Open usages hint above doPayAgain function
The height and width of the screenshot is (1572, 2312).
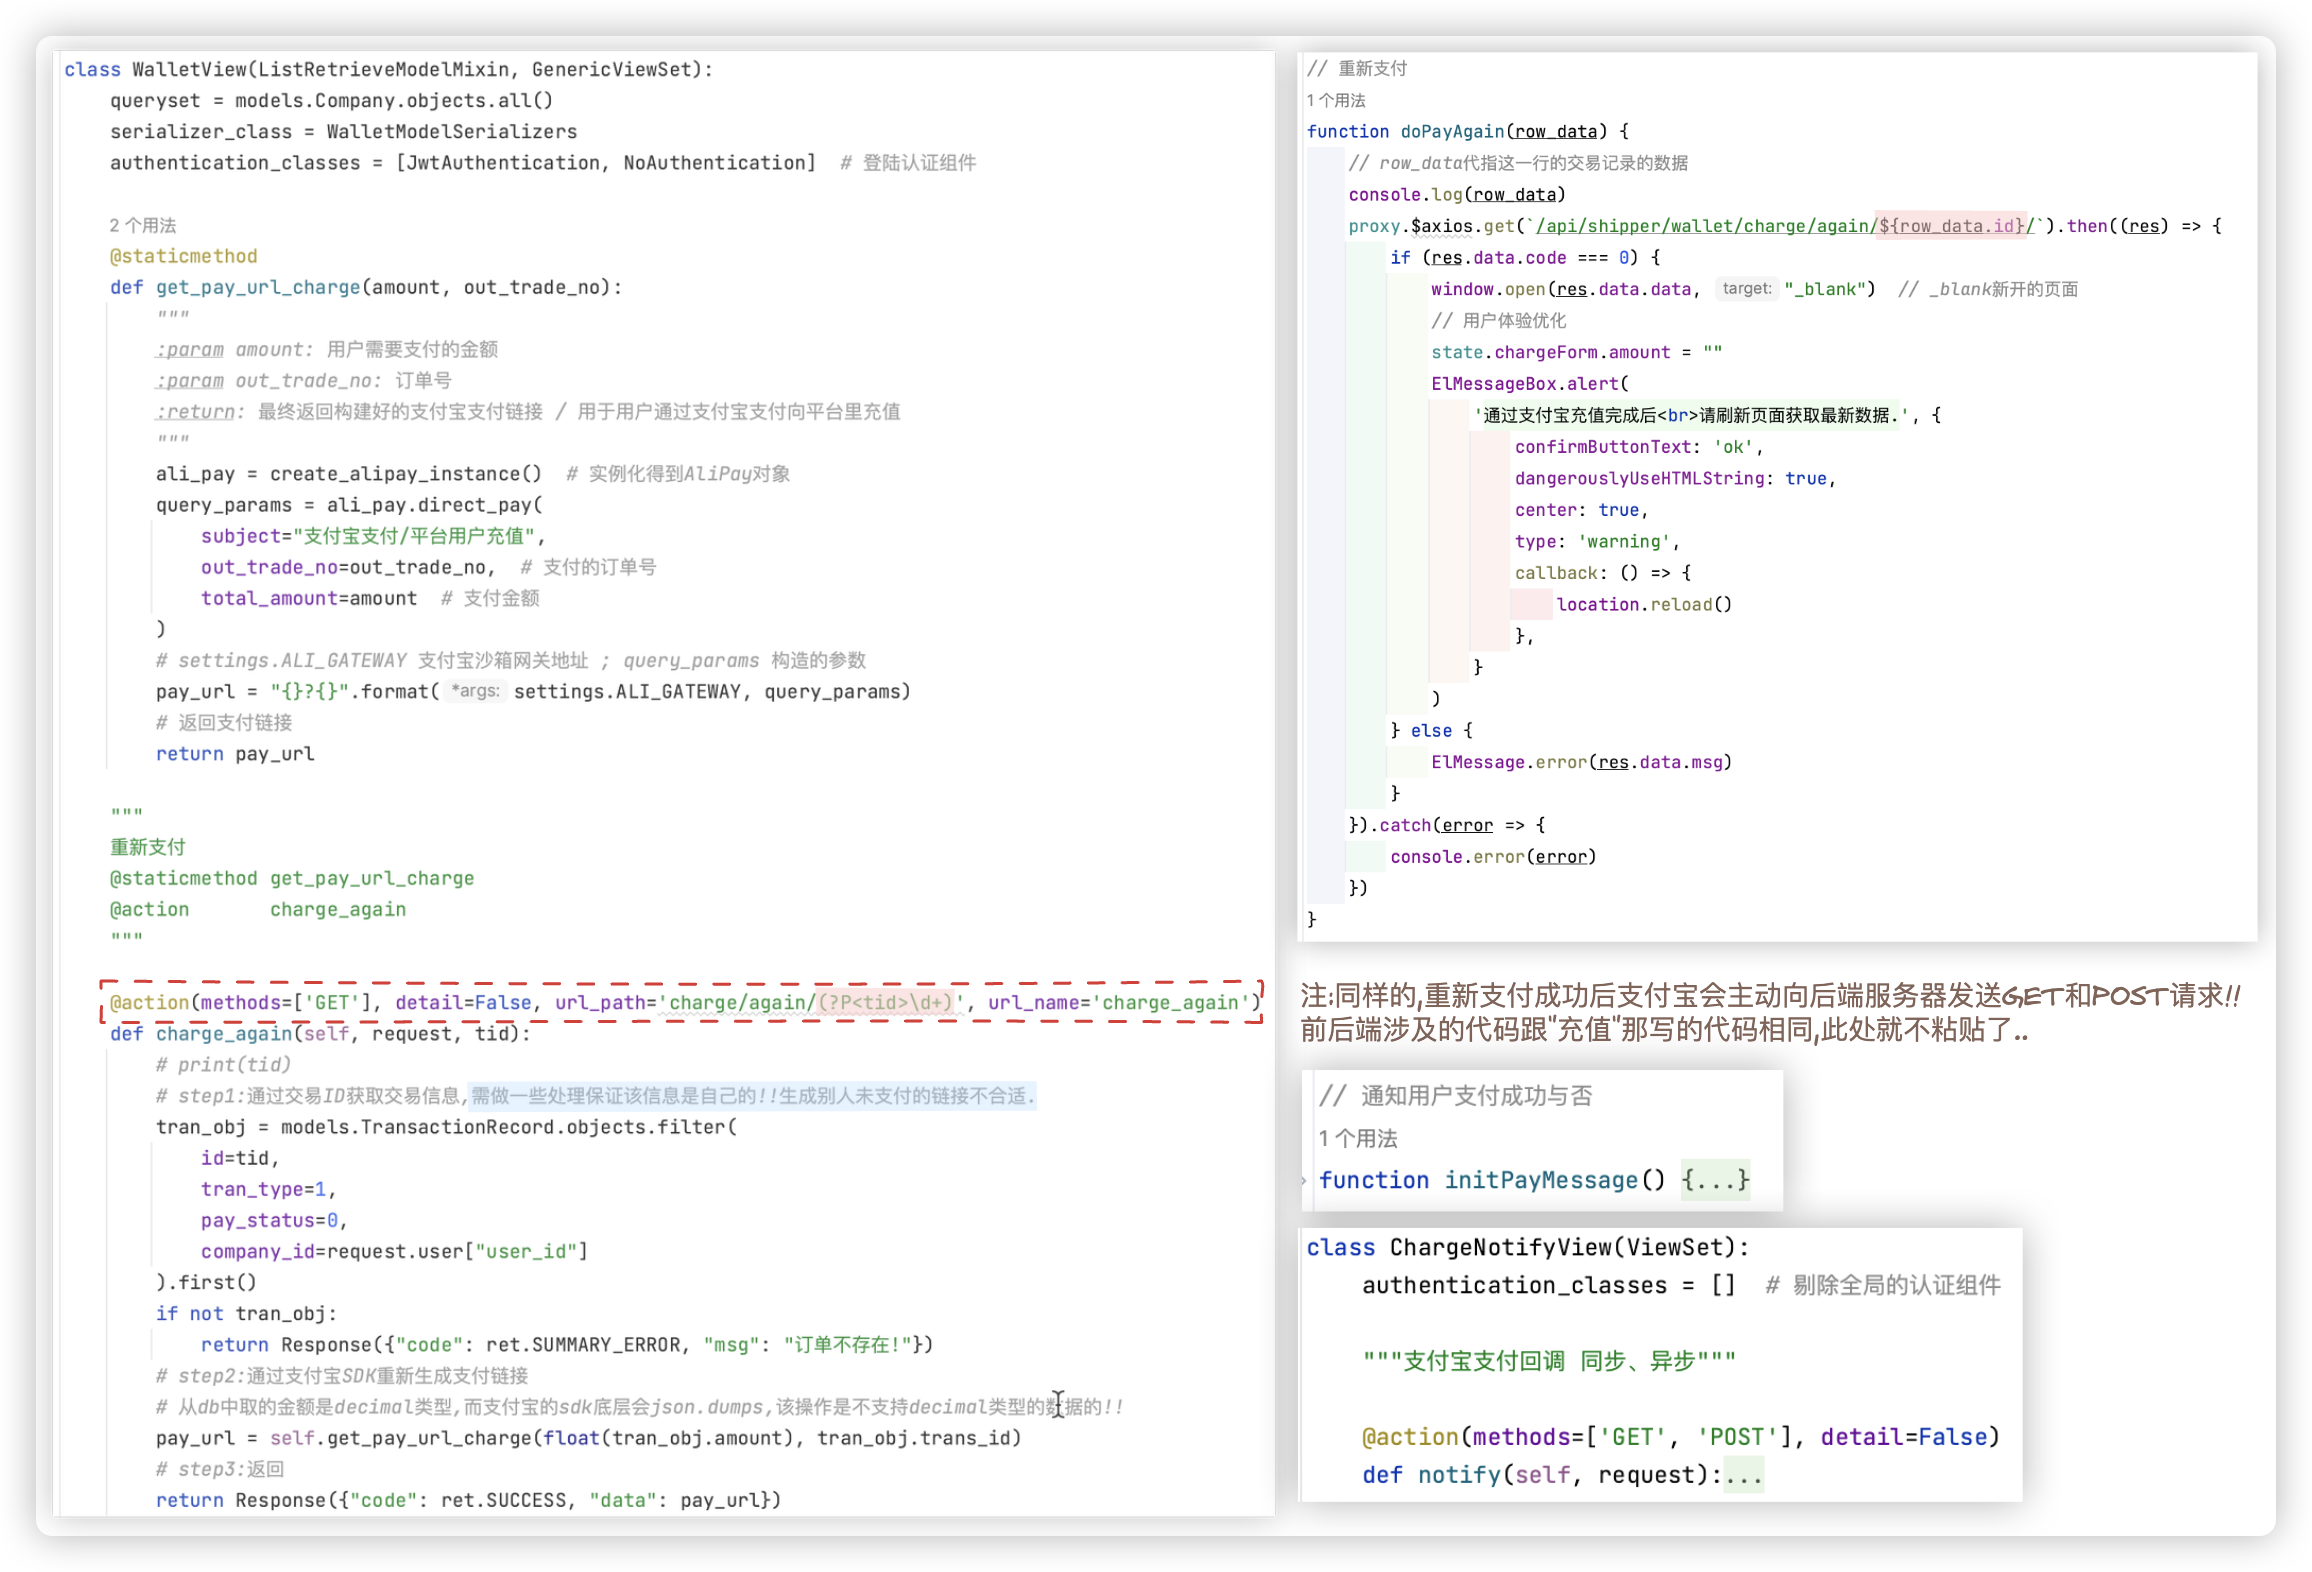point(1336,100)
